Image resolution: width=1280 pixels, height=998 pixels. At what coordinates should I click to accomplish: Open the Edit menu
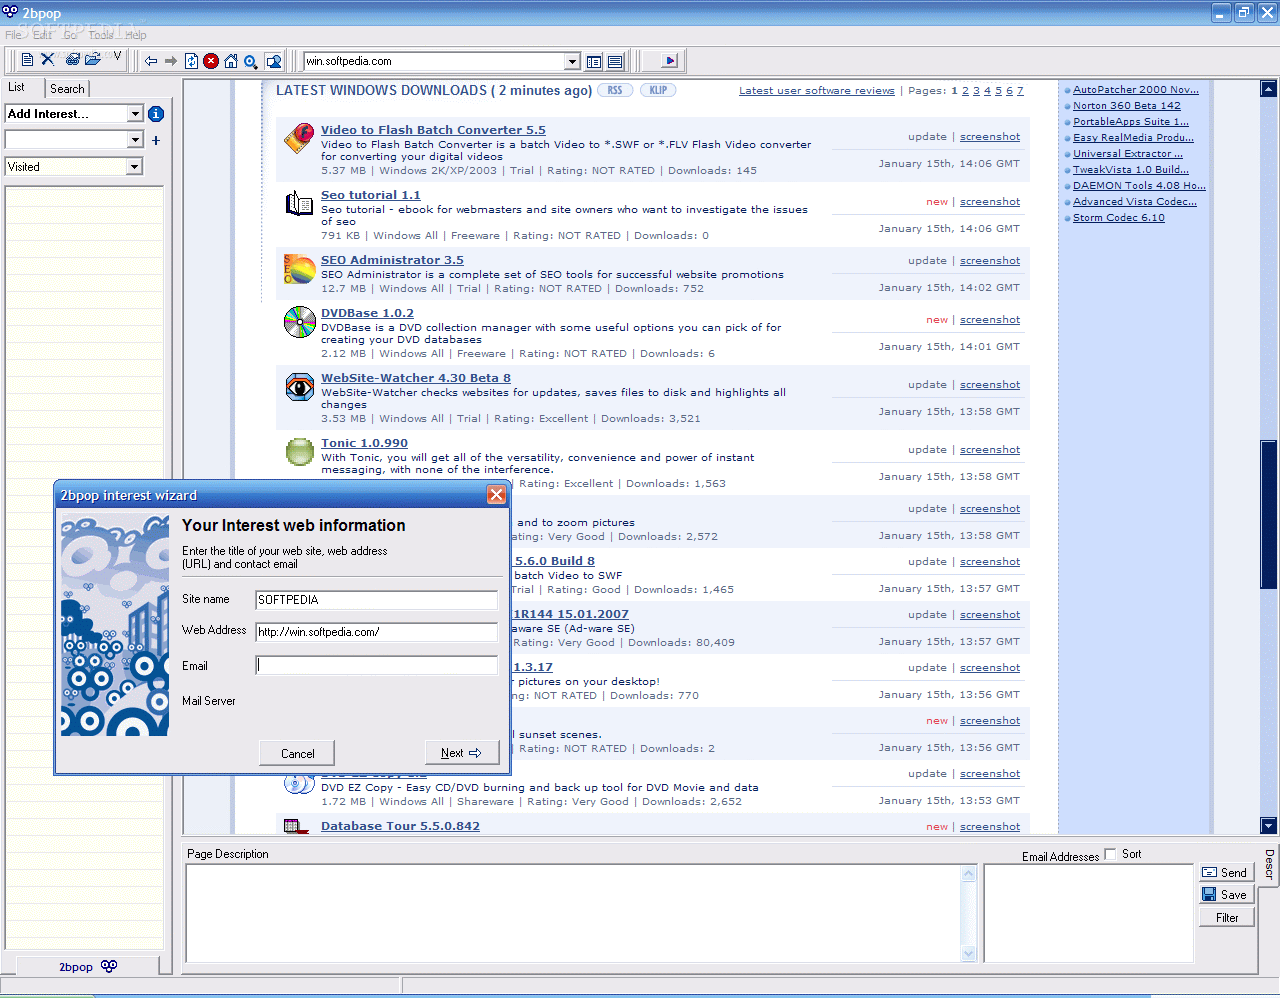(42, 34)
